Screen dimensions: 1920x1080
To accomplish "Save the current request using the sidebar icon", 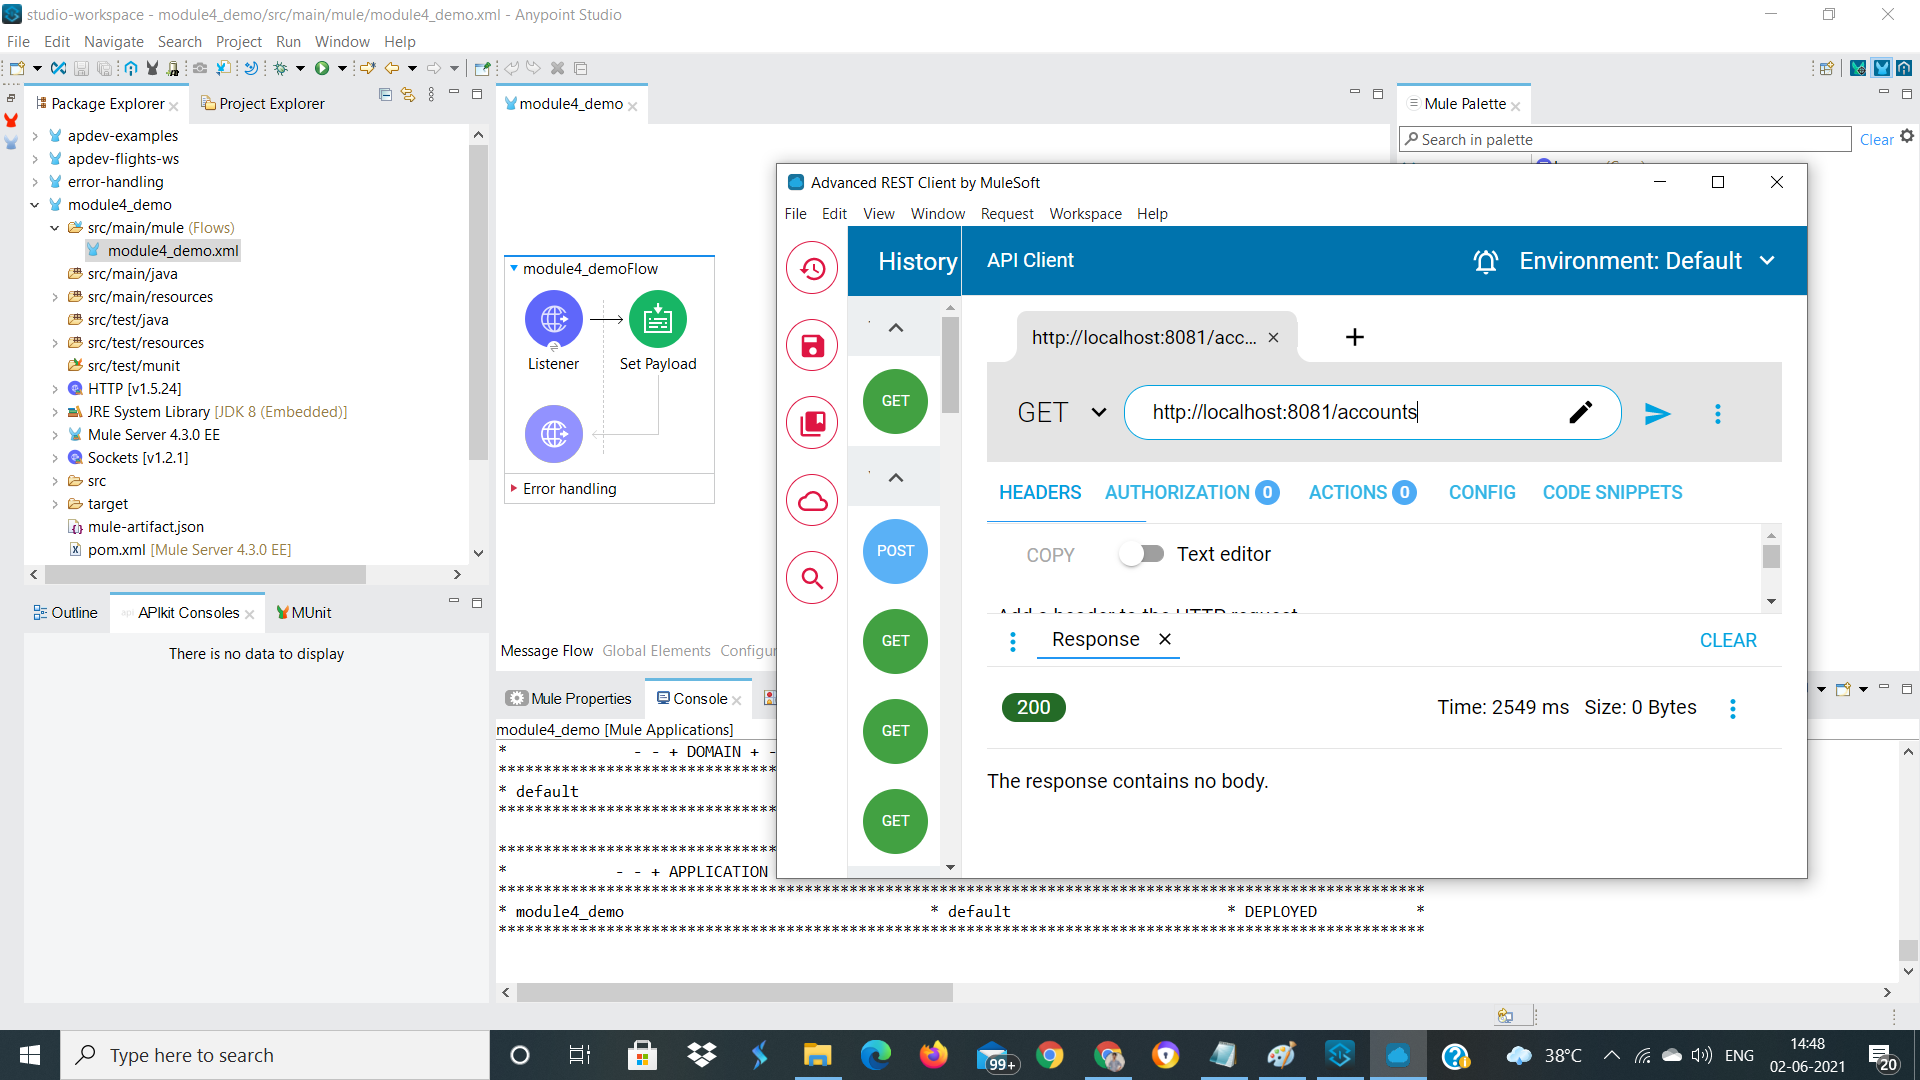I will [x=811, y=344].
